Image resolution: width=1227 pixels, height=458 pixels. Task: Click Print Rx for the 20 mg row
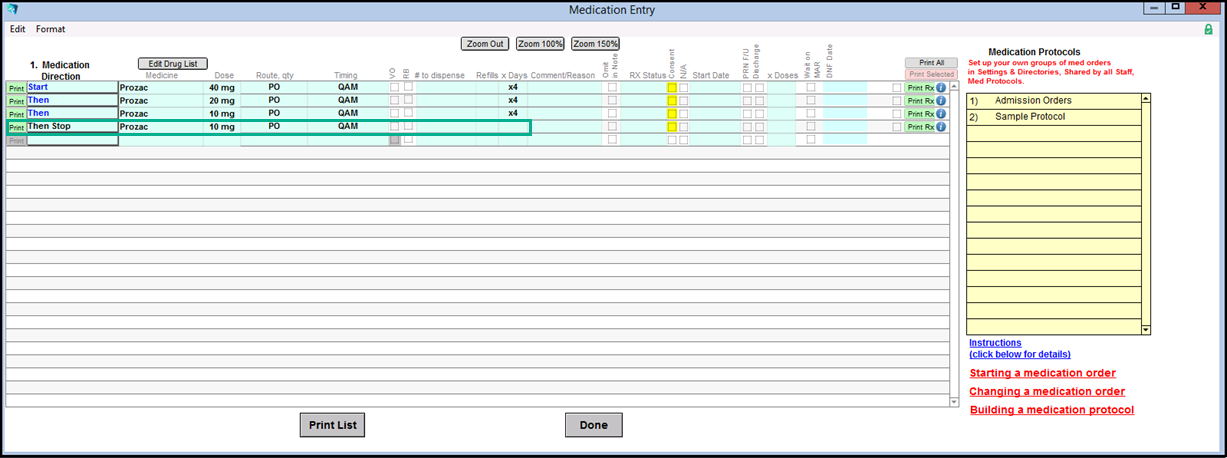tap(920, 101)
